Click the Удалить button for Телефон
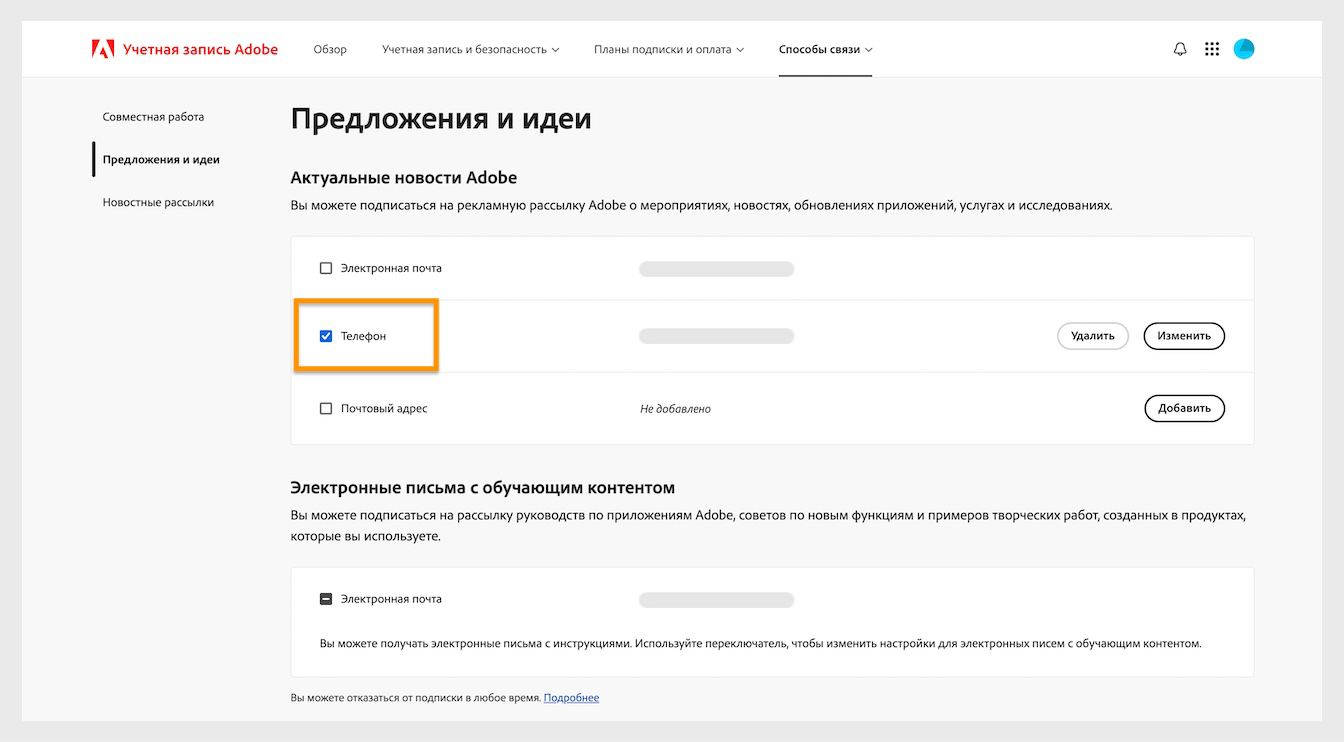This screenshot has width=1344, height=742. 1092,335
